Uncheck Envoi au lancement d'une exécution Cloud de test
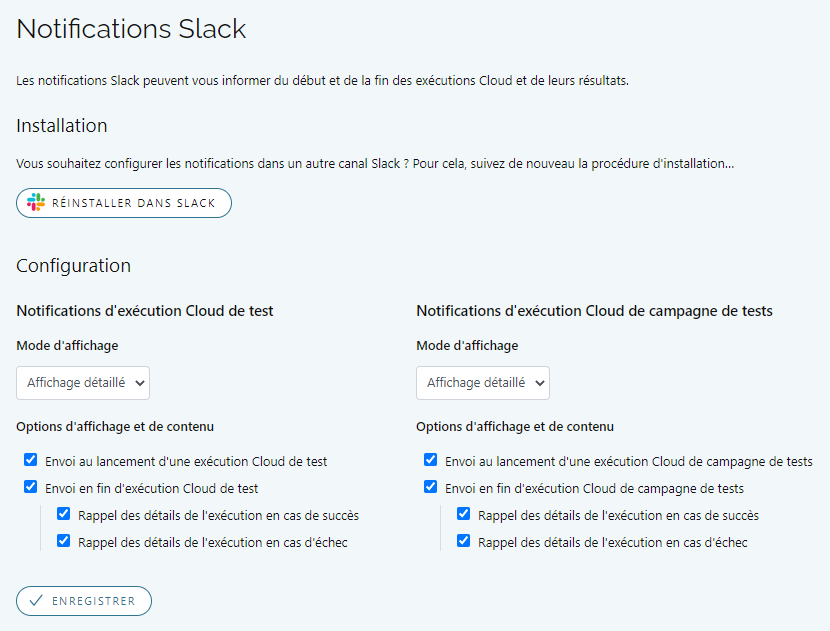The width and height of the screenshot is (830, 631). (30, 461)
